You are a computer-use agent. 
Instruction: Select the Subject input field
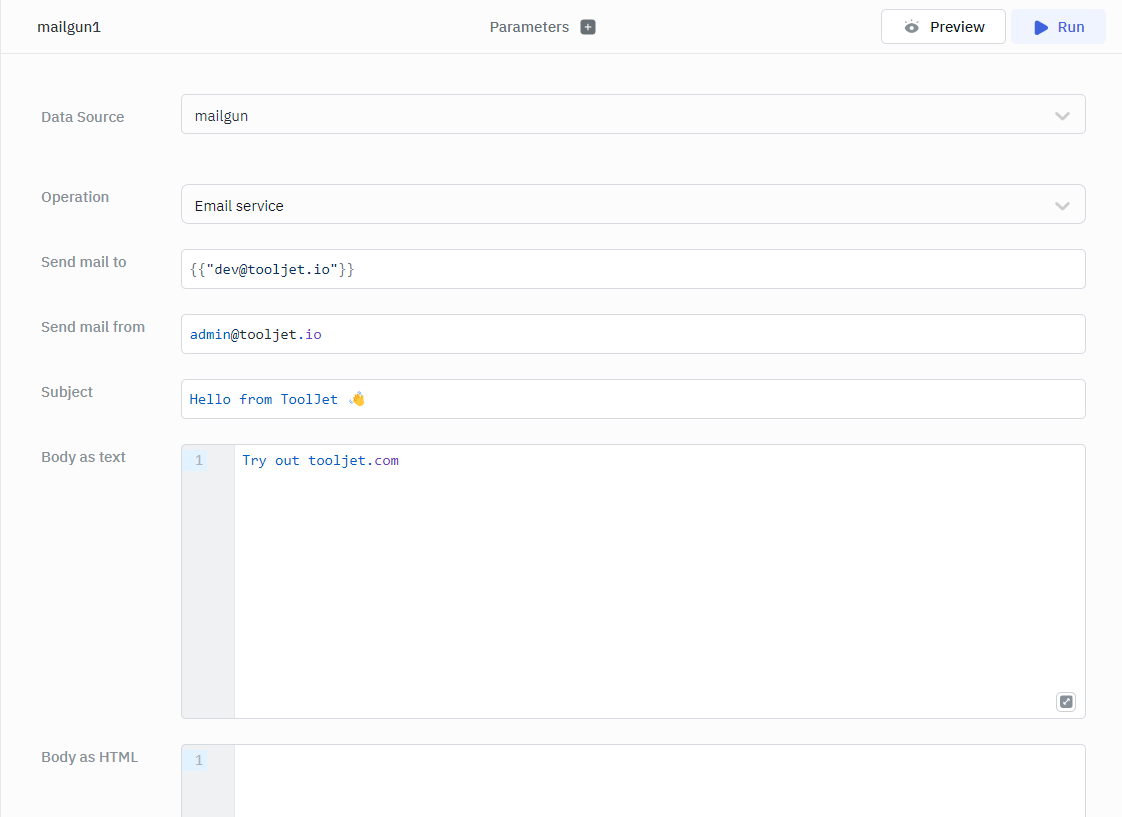pyautogui.click(x=632, y=400)
